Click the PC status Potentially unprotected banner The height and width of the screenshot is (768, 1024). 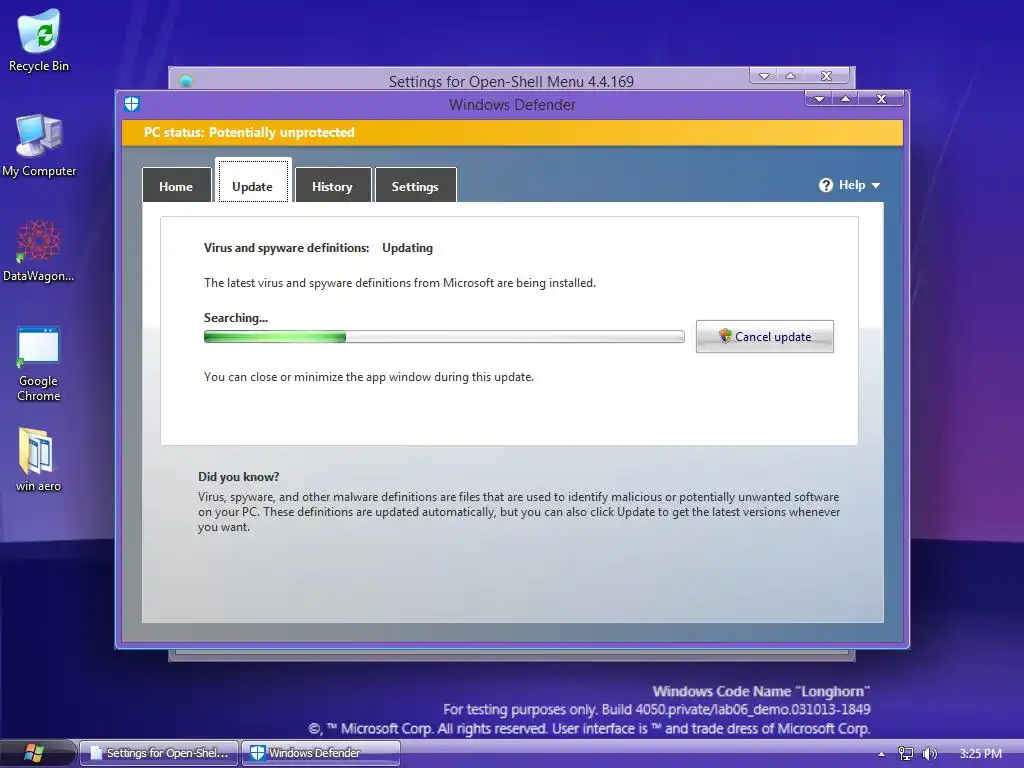(x=513, y=133)
